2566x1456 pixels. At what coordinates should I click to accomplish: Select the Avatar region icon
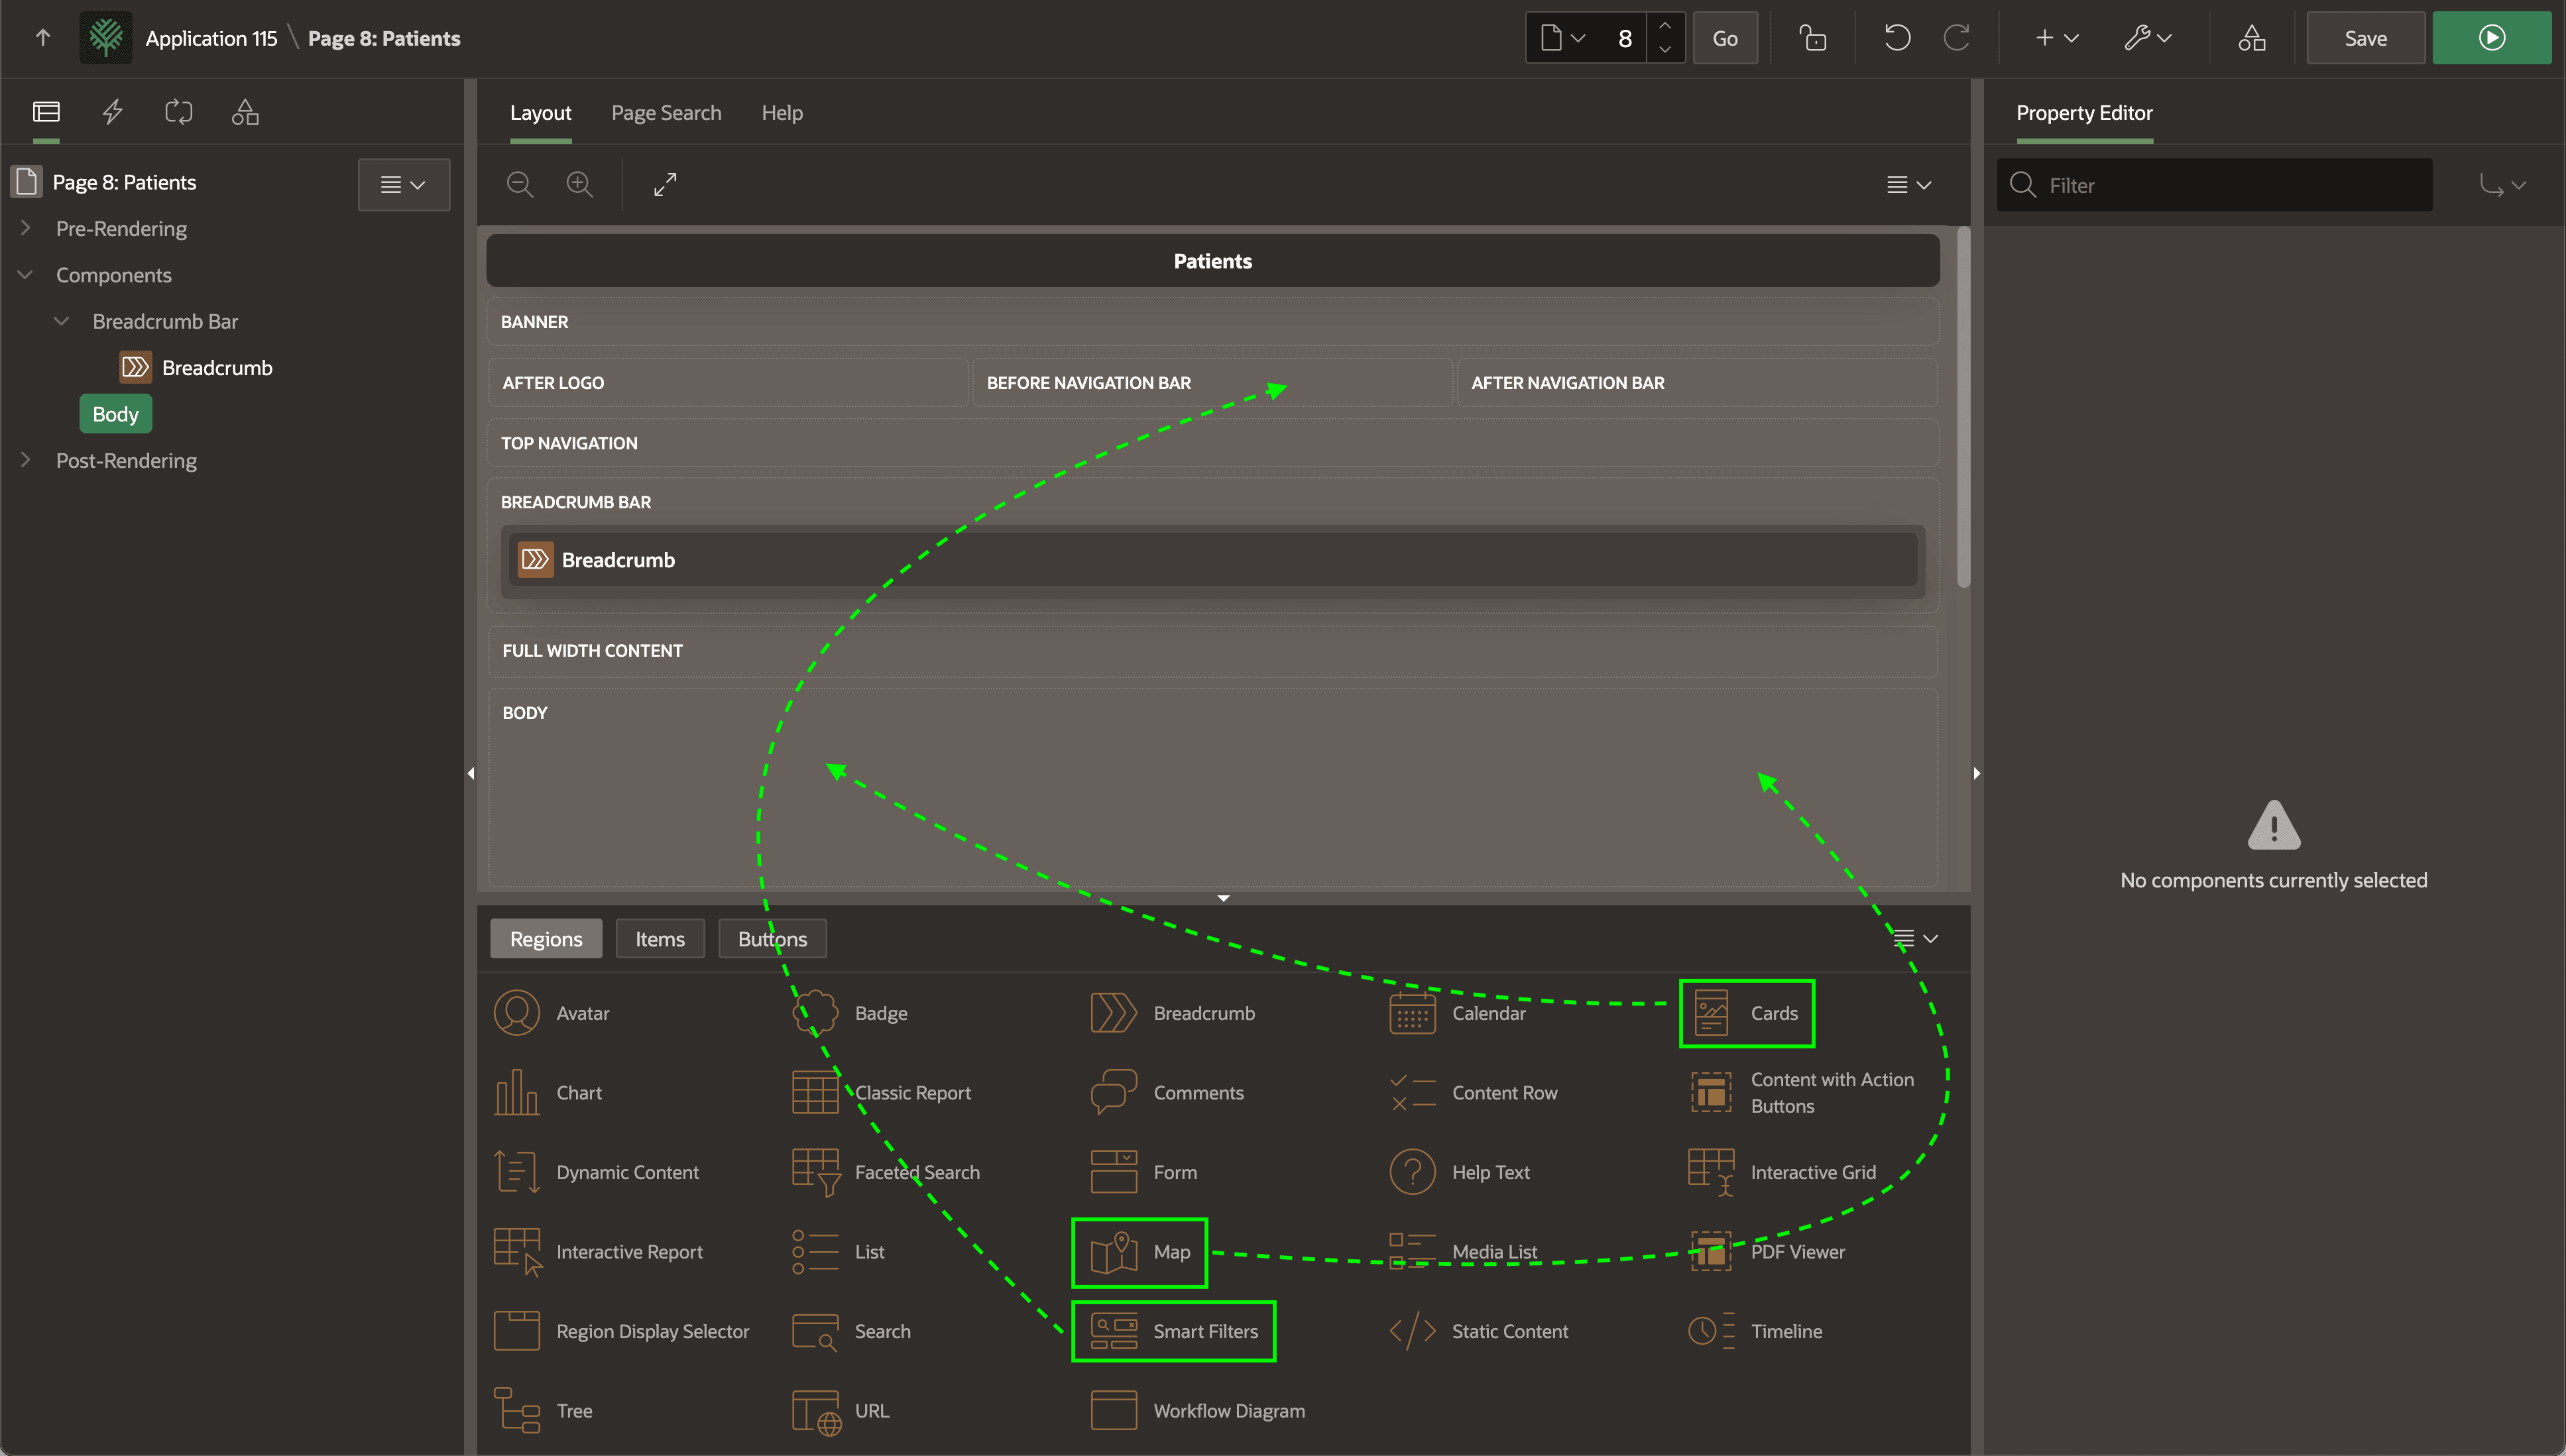point(517,1013)
